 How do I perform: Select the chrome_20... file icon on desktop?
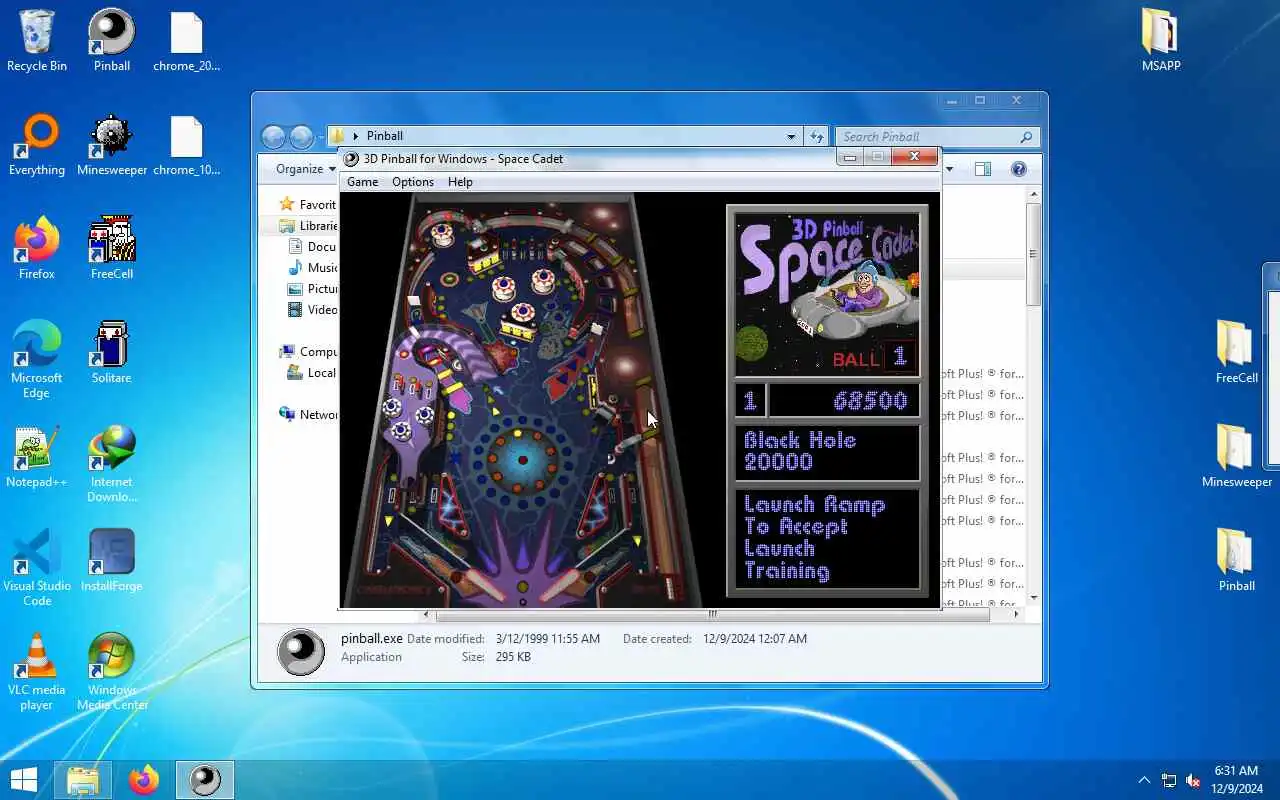187,41
